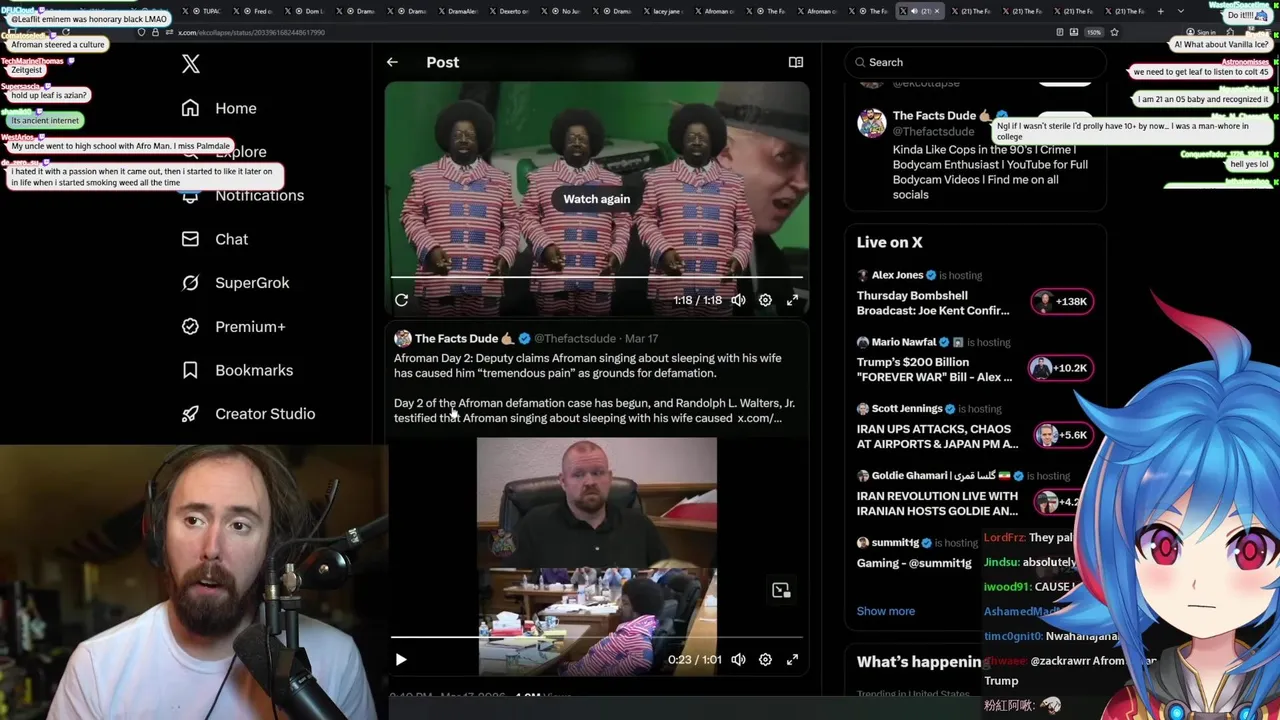The image size is (1280, 720).
Task: Open settings gear on the top video
Action: [765, 300]
